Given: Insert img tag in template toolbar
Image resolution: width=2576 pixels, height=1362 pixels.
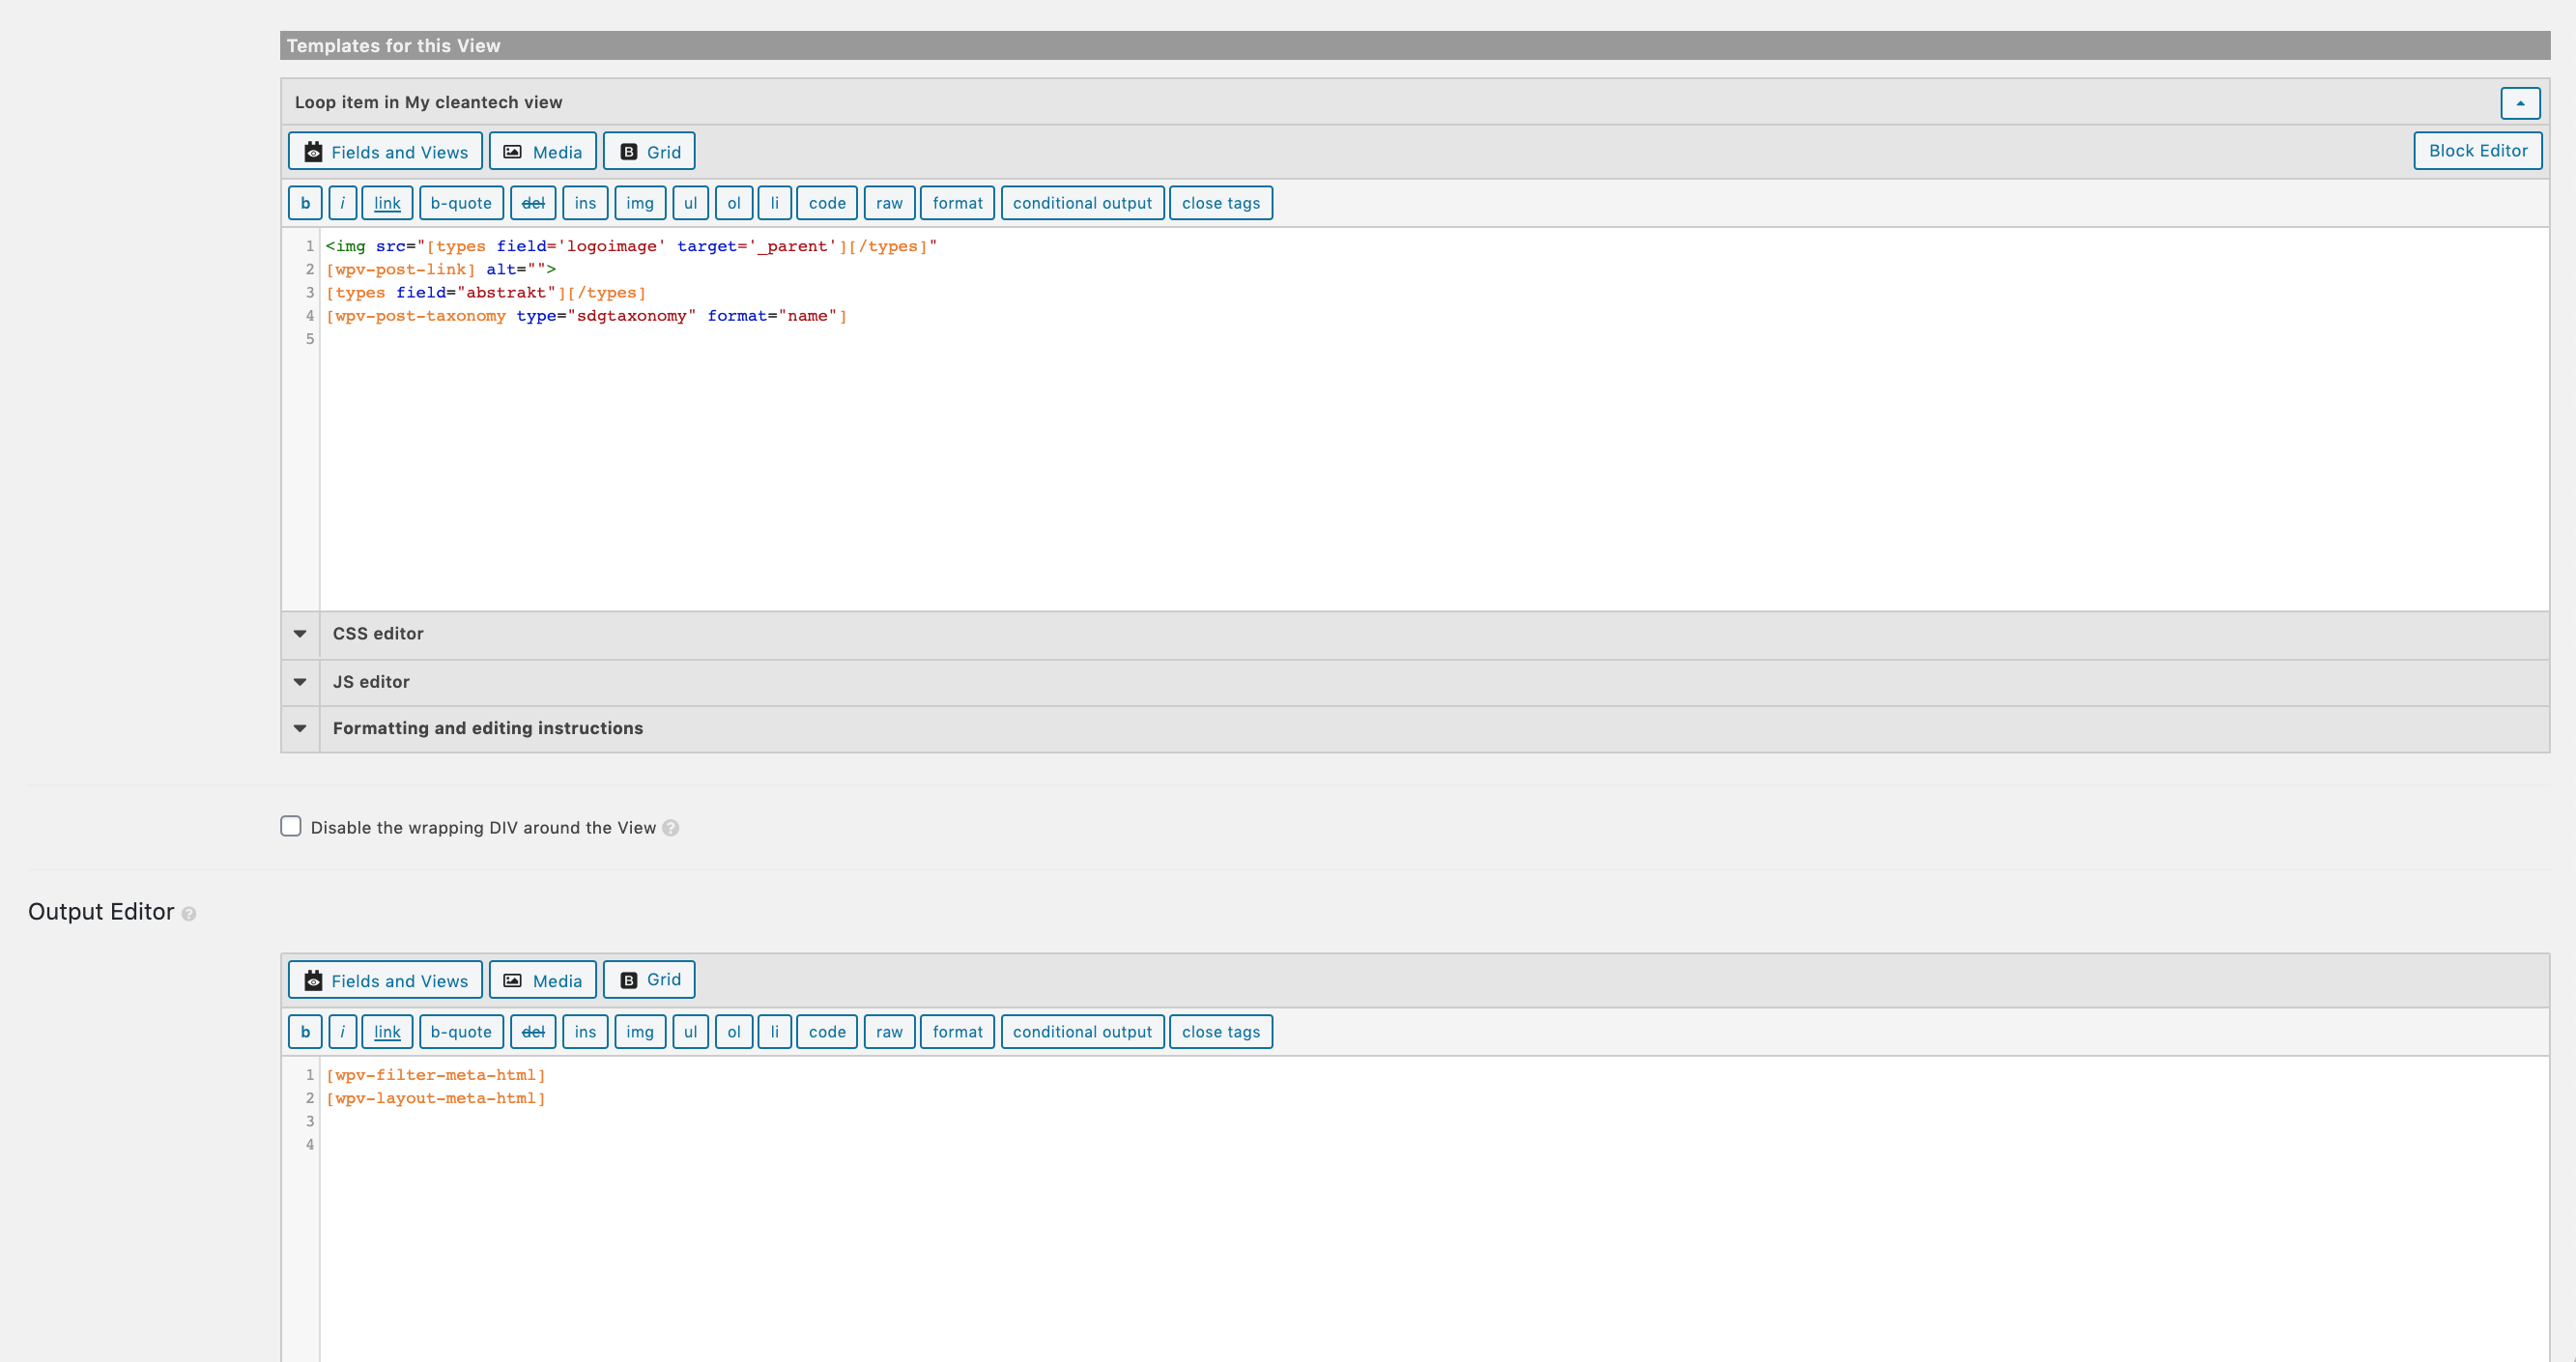Looking at the screenshot, I should (640, 203).
